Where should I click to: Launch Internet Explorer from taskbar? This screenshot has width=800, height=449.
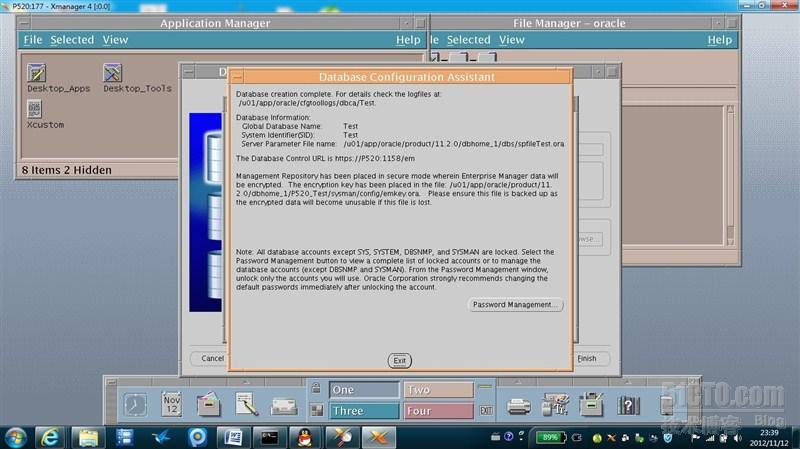click(49, 438)
